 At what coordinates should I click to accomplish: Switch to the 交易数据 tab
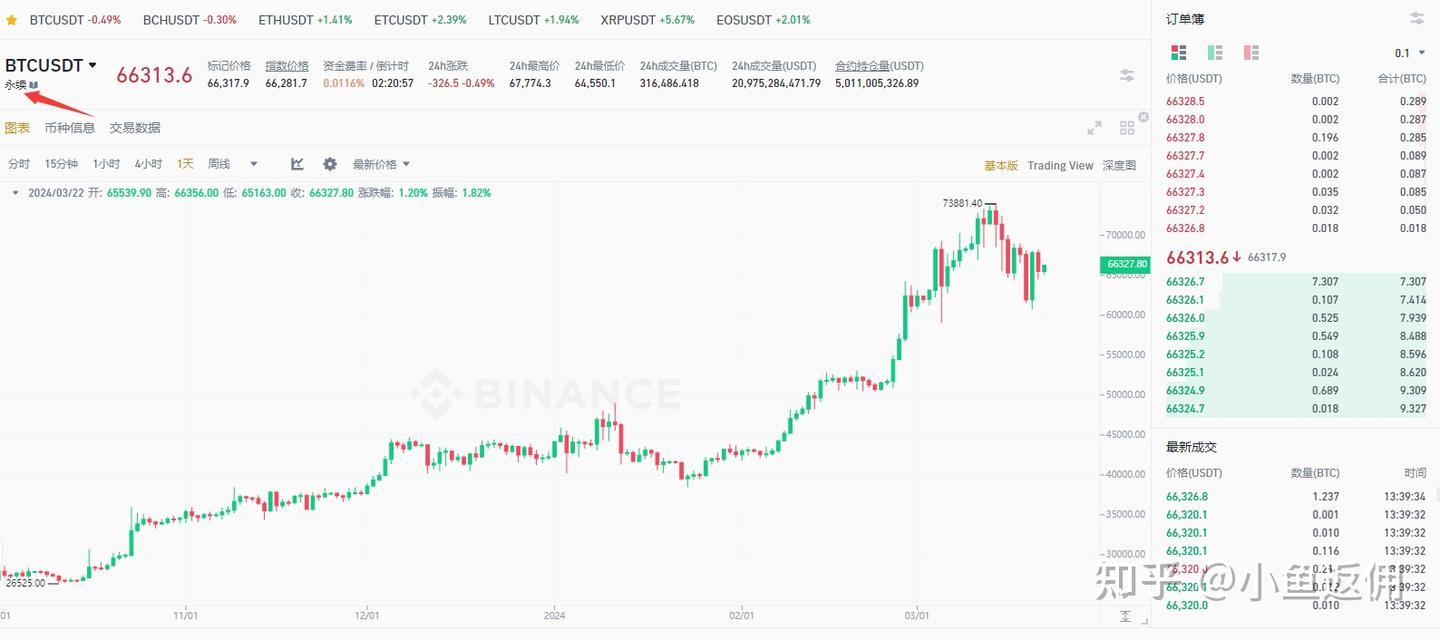tap(135, 128)
